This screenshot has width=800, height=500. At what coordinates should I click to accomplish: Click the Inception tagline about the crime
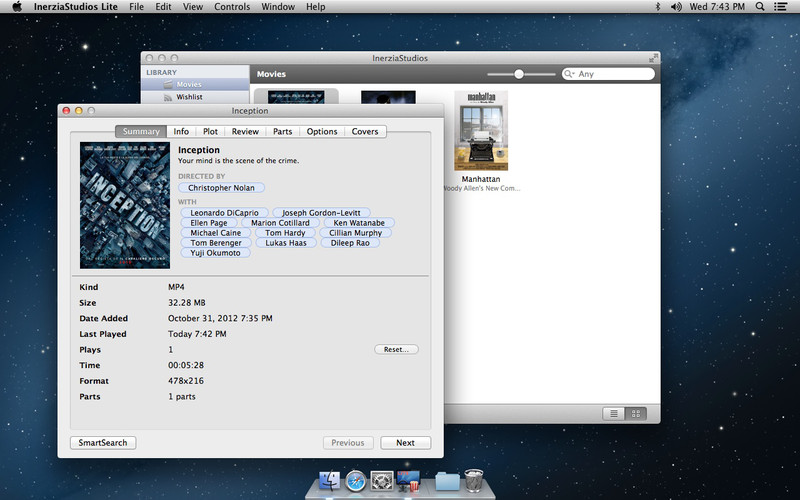[x=239, y=161]
